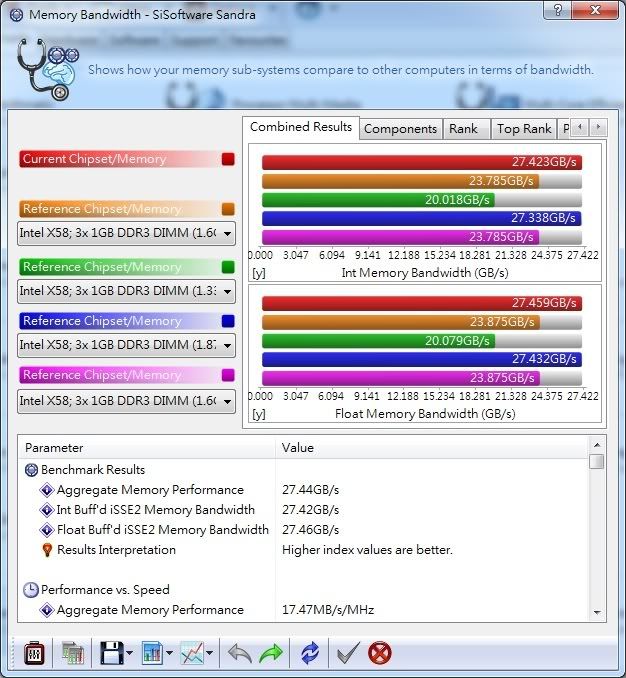The height and width of the screenshot is (678, 626).
Task: Click the stethoscope brain module icon
Action: click(48, 69)
